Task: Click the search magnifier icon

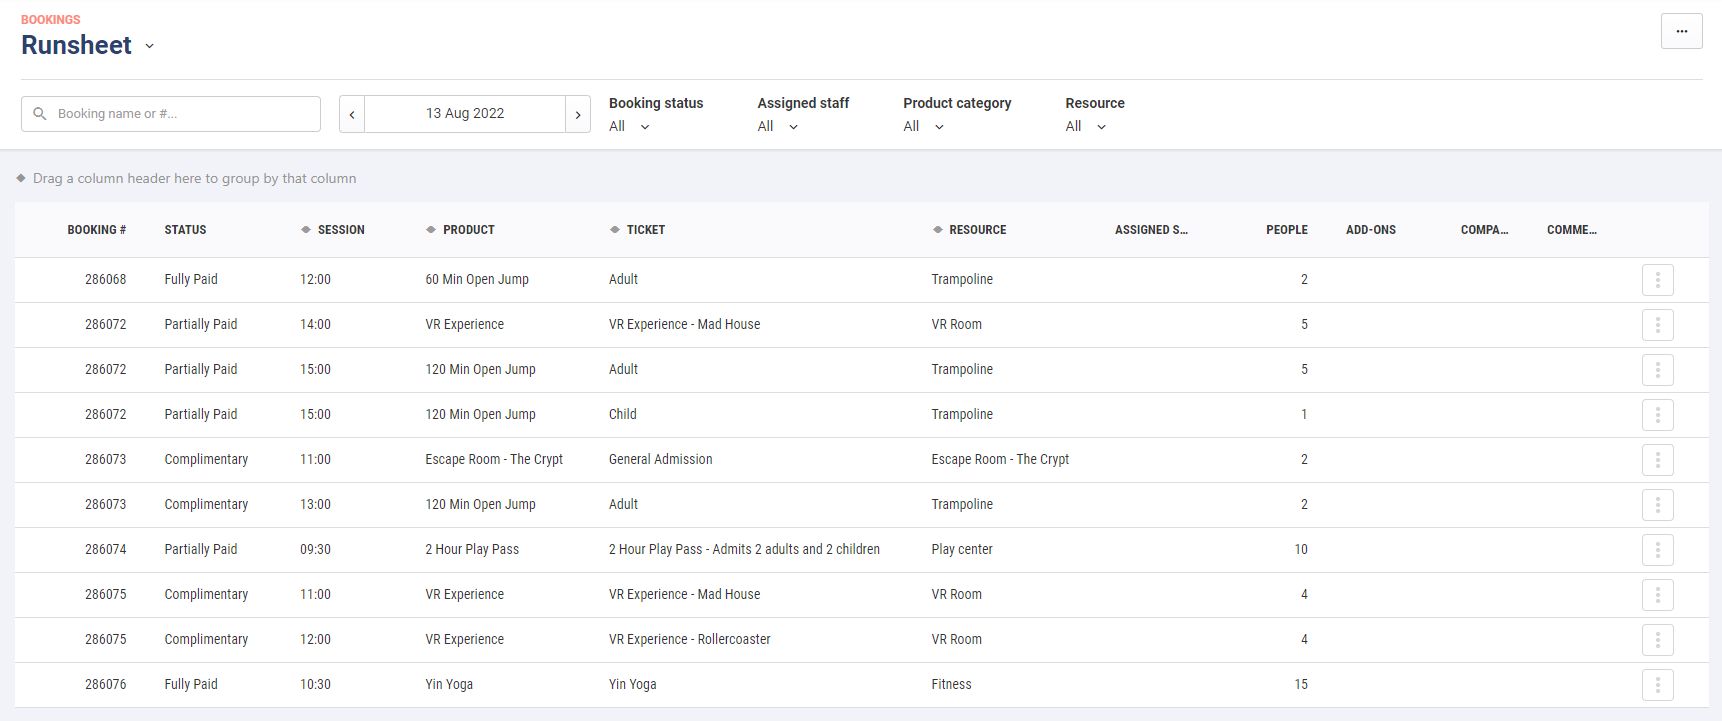Action: (40, 114)
